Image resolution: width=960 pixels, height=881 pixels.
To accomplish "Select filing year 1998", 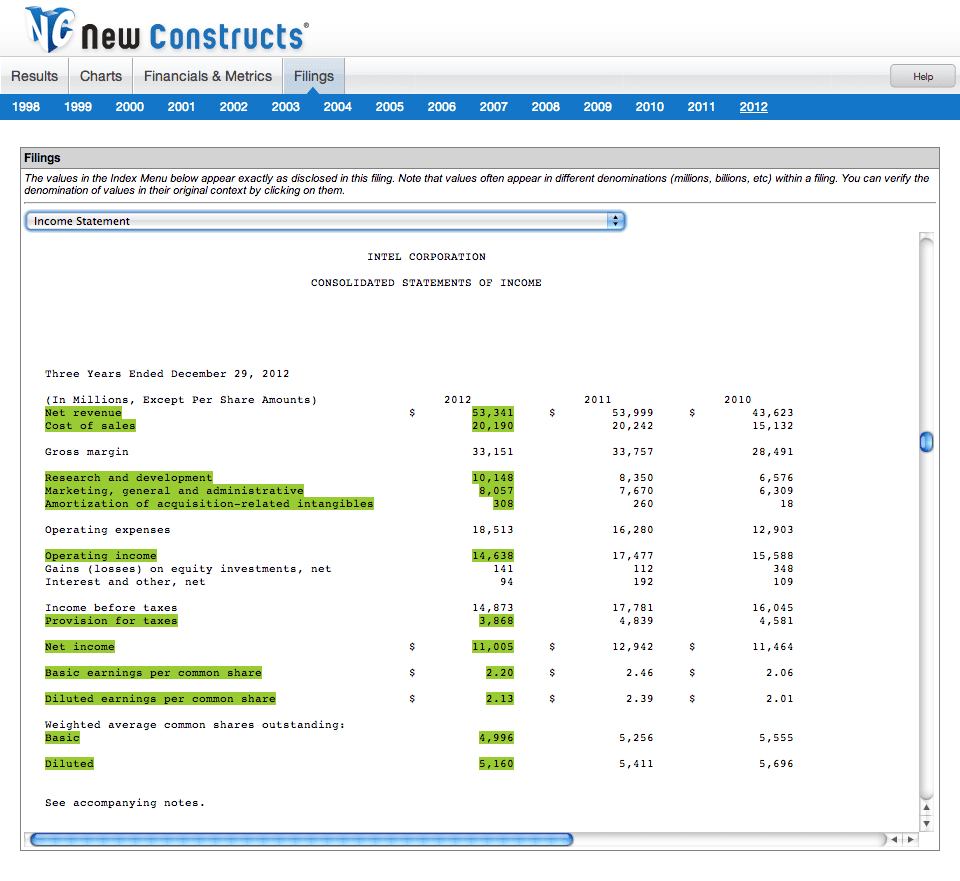I will click(x=26, y=107).
